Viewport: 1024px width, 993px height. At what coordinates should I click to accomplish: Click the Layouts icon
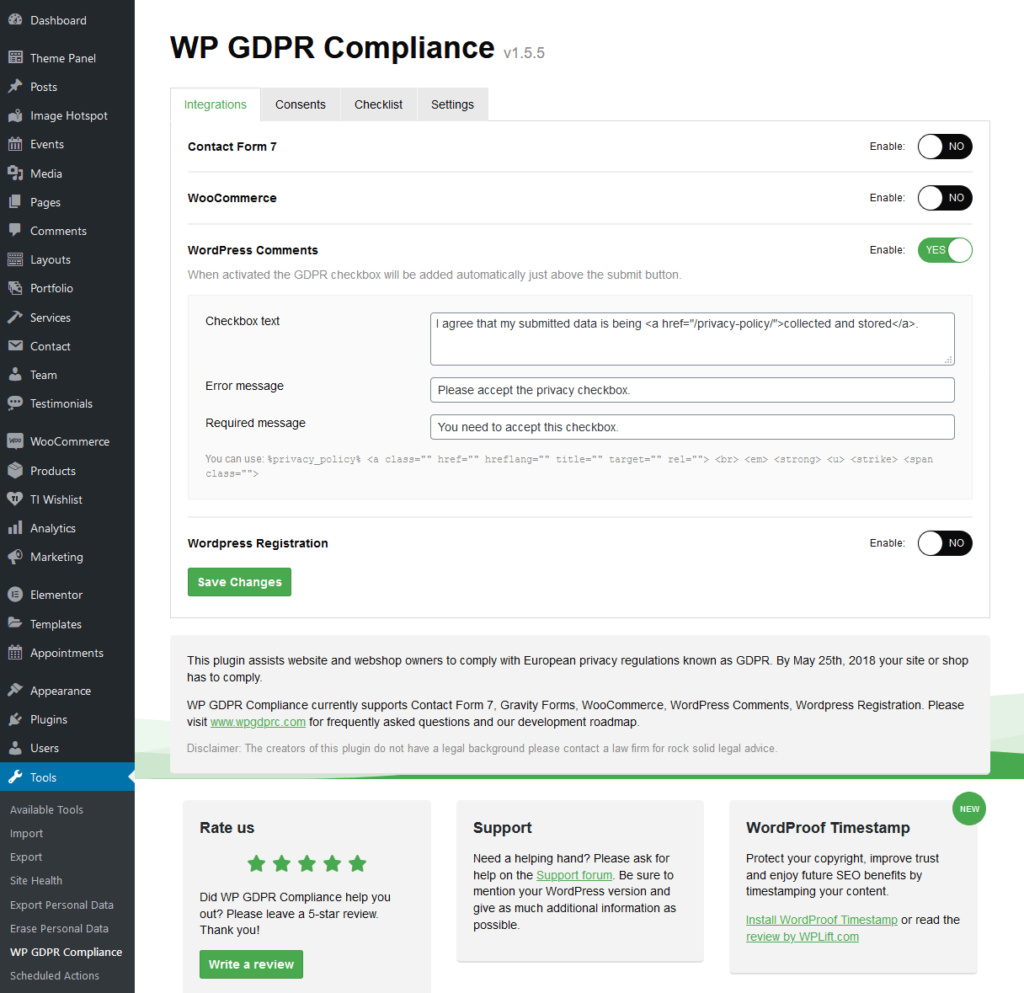click(x=15, y=259)
